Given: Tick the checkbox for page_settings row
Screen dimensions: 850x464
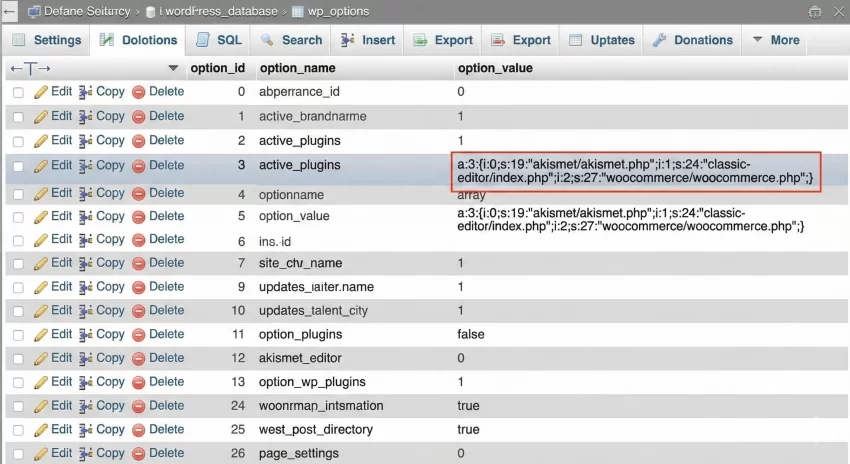Looking at the screenshot, I should 18,454.
